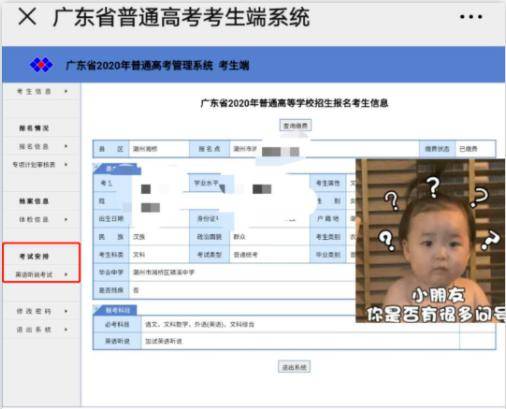Expand 英语听说考试 via its arrow
Image resolution: width=506 pixels, height=409 pixels.
tap(66, 274)
